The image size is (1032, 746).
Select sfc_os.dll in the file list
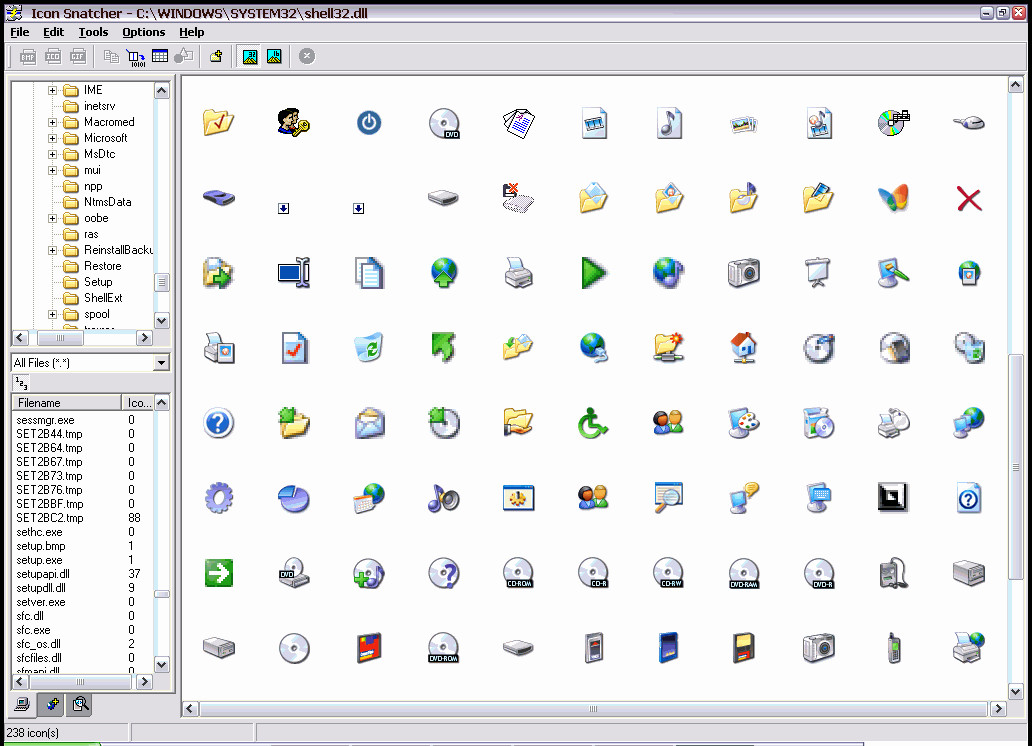(x=38, y=644)
